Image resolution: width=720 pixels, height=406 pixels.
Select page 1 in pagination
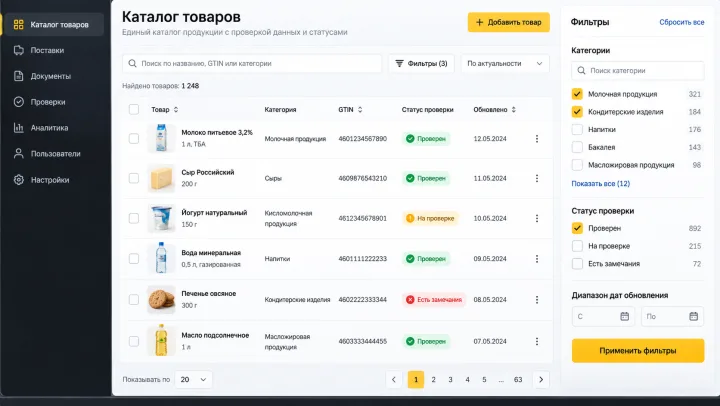coord(416,379)
